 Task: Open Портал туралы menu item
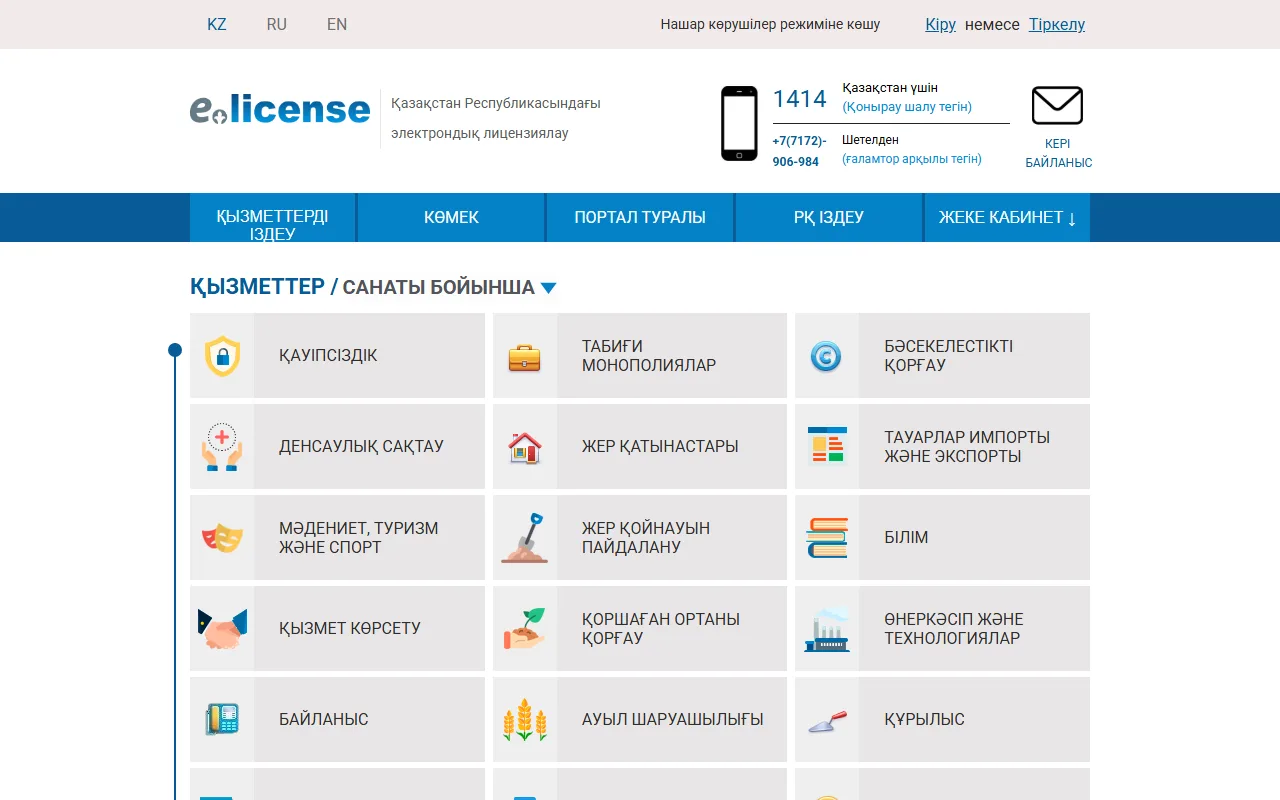[640, 217]
